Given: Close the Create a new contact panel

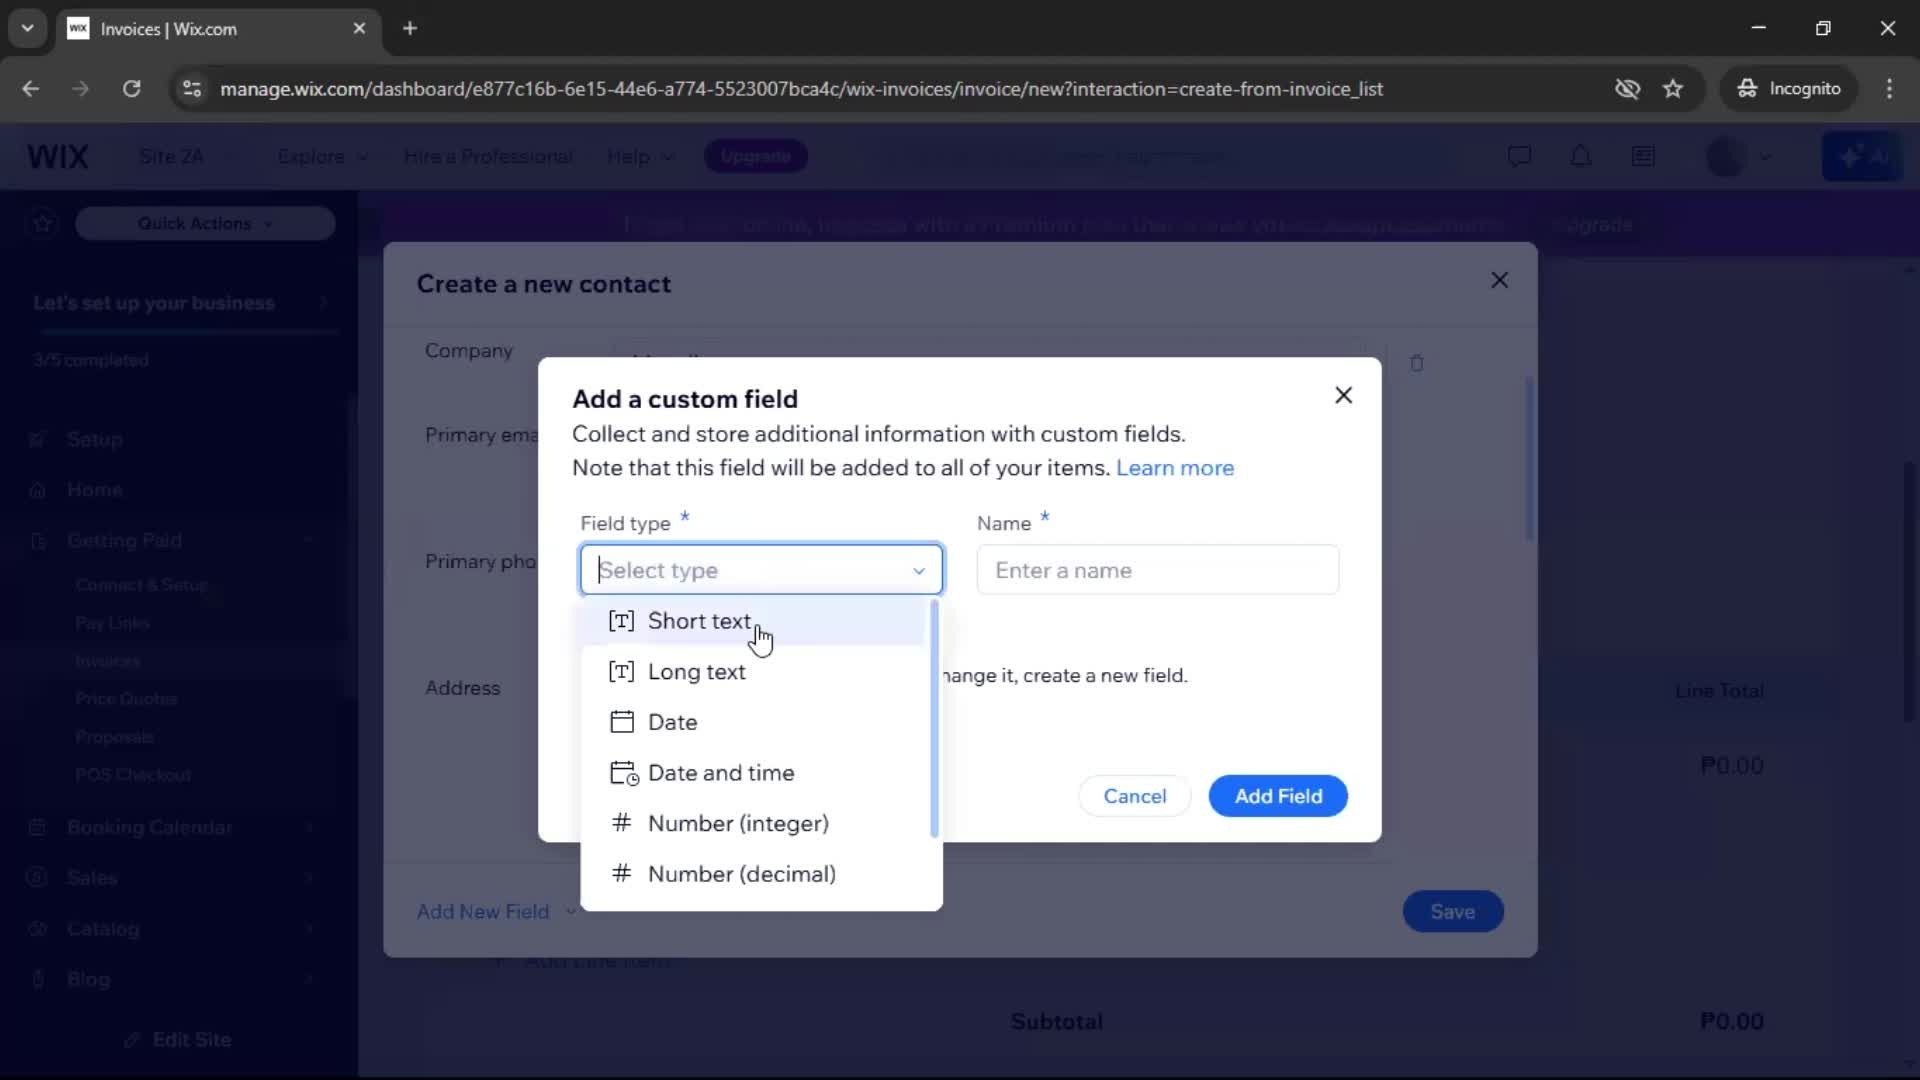Looking at the screenshot, I should [x=1499, y=280].
